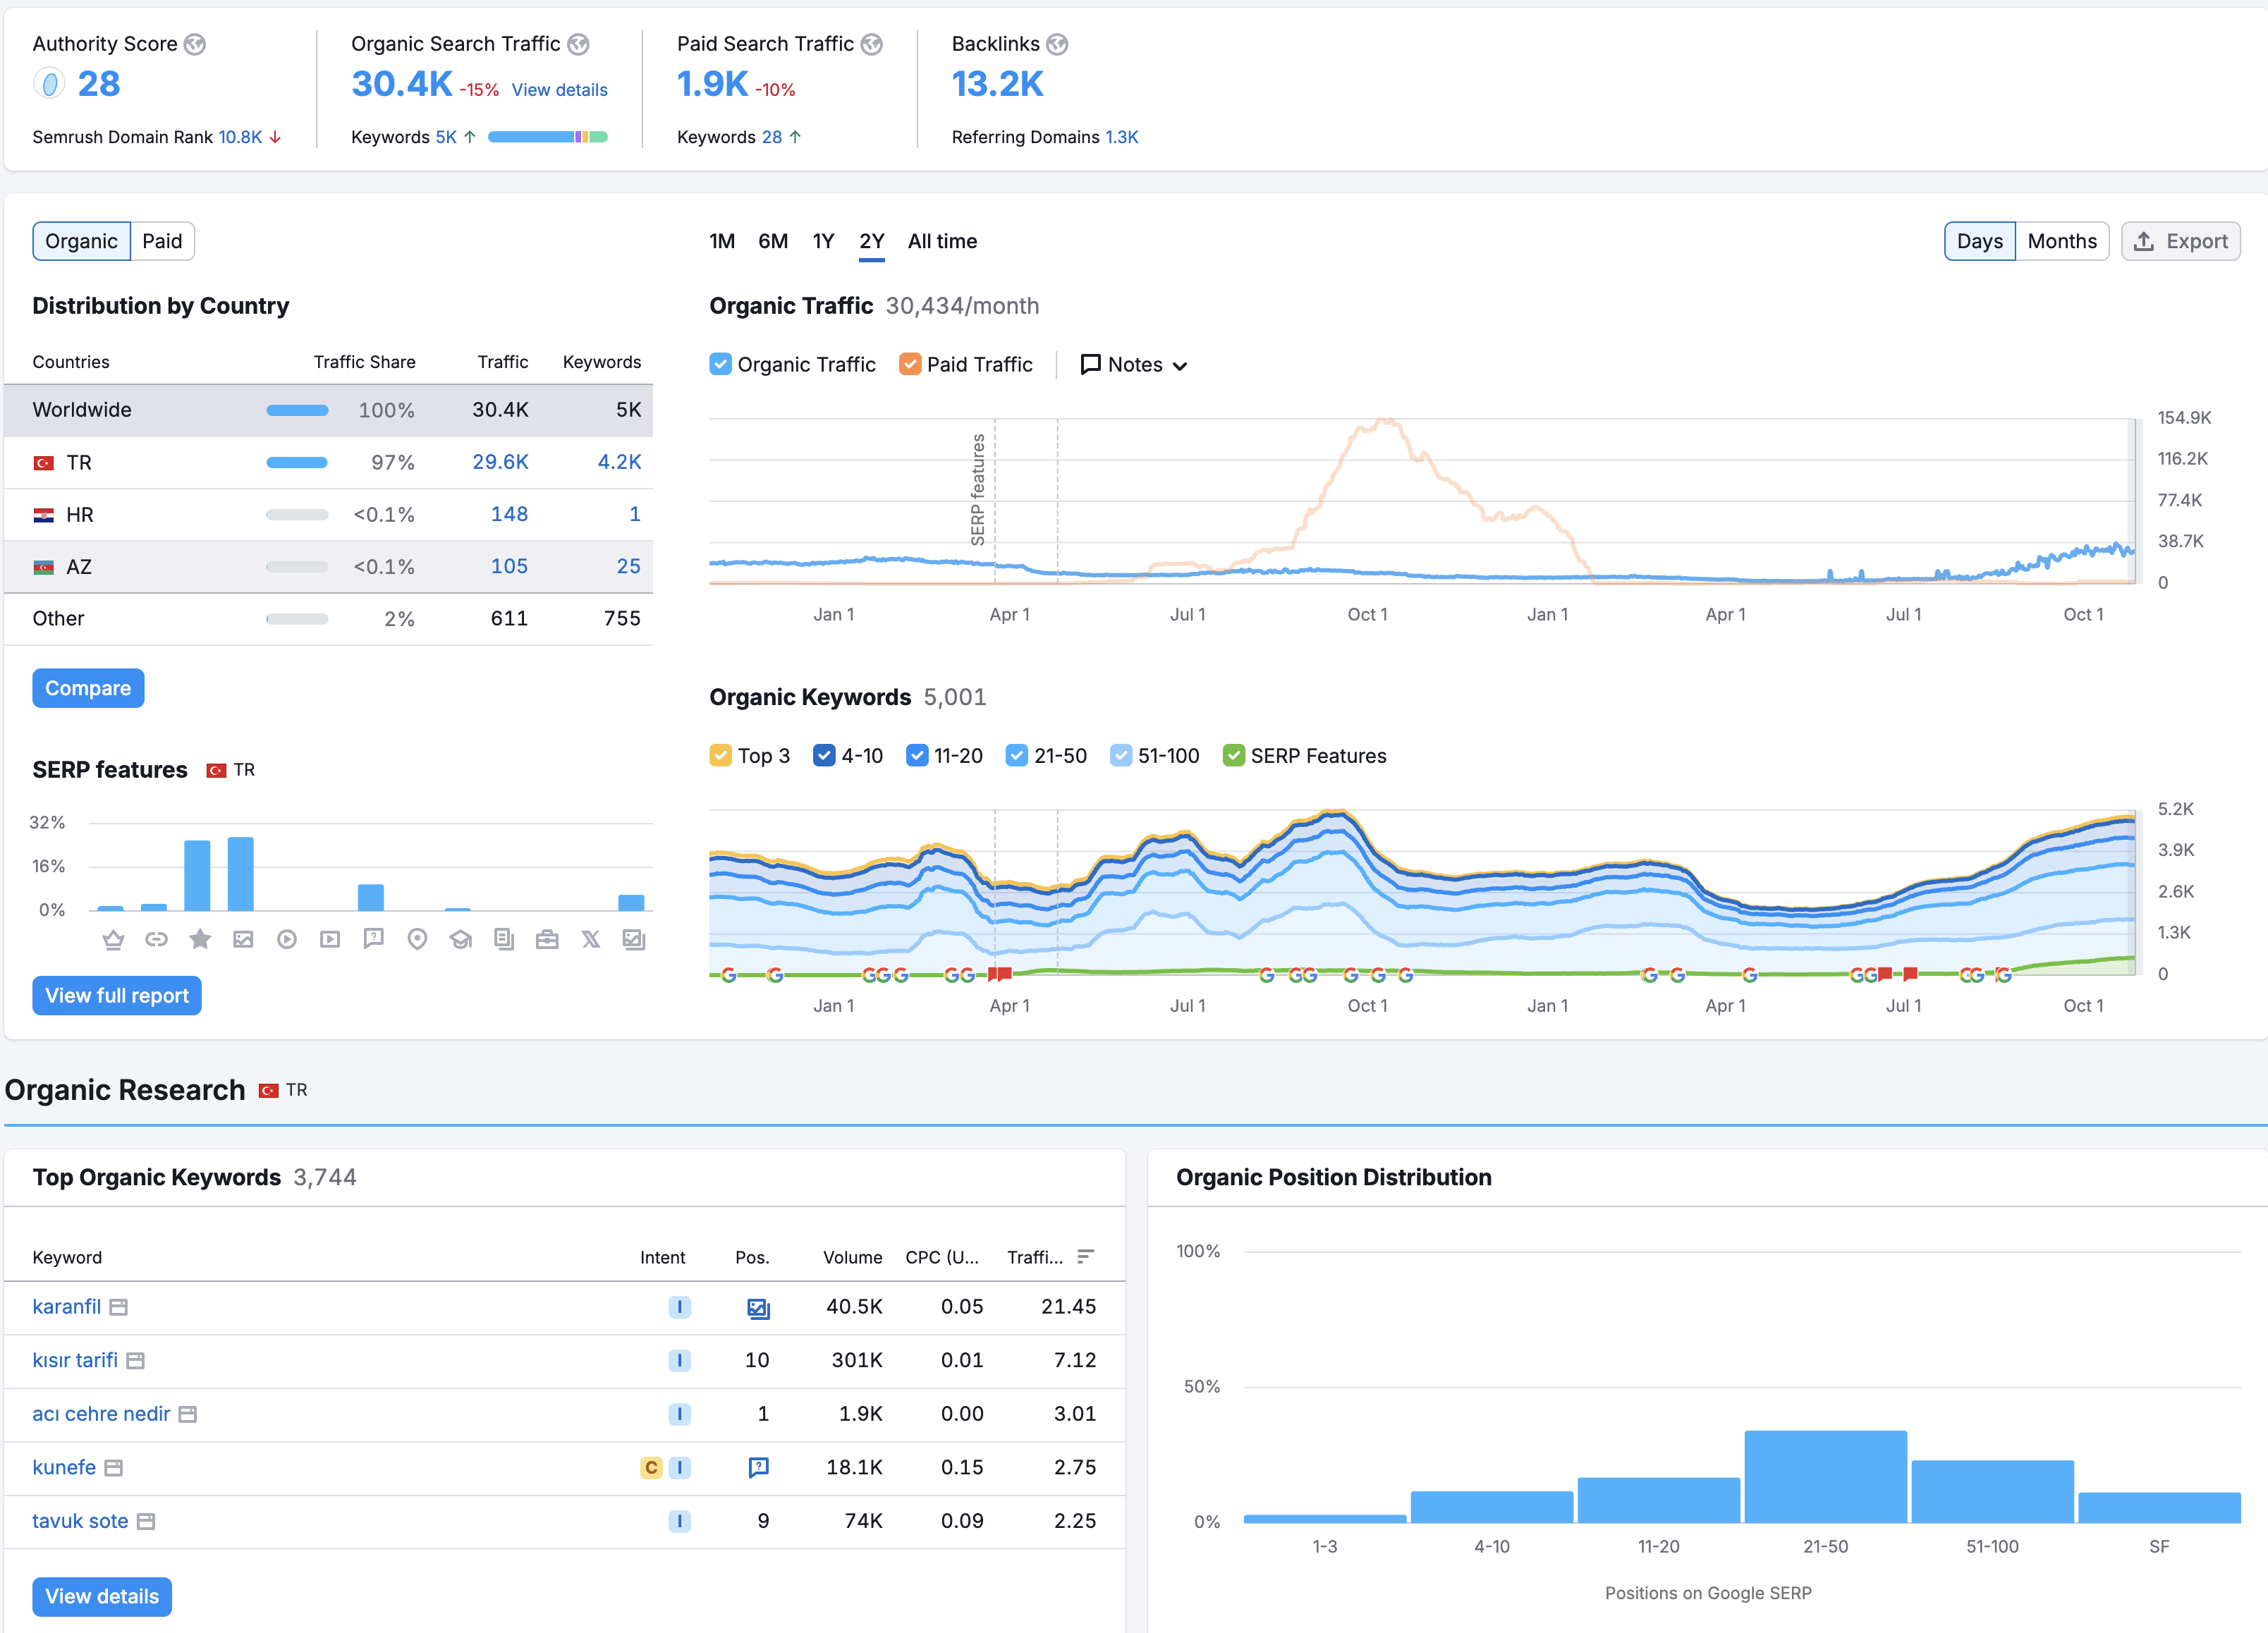Click the star reviews SERP feature icon

(x=200, y=939)
